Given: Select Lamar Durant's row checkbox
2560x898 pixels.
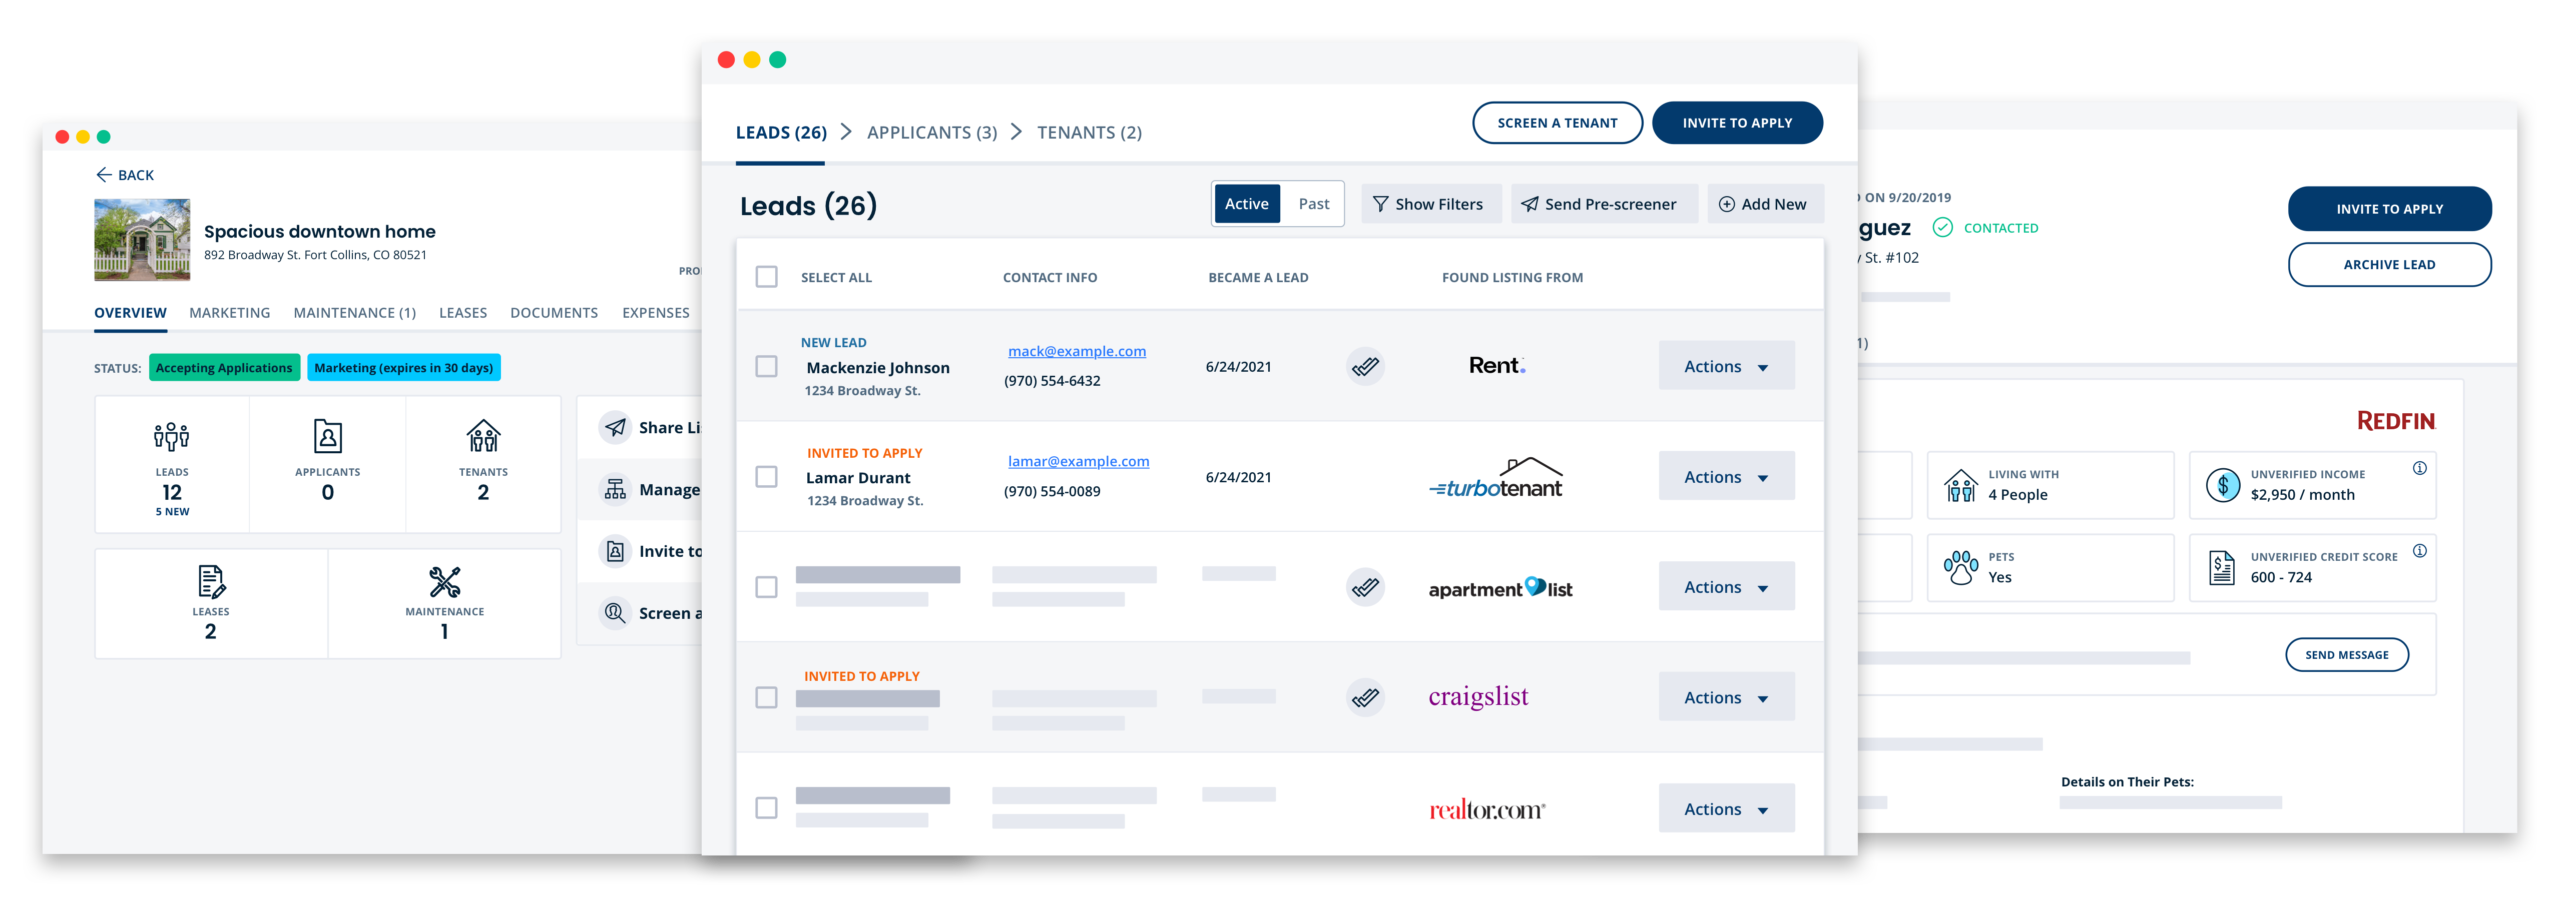Looking at the screenshot, I should coord(766,477).
